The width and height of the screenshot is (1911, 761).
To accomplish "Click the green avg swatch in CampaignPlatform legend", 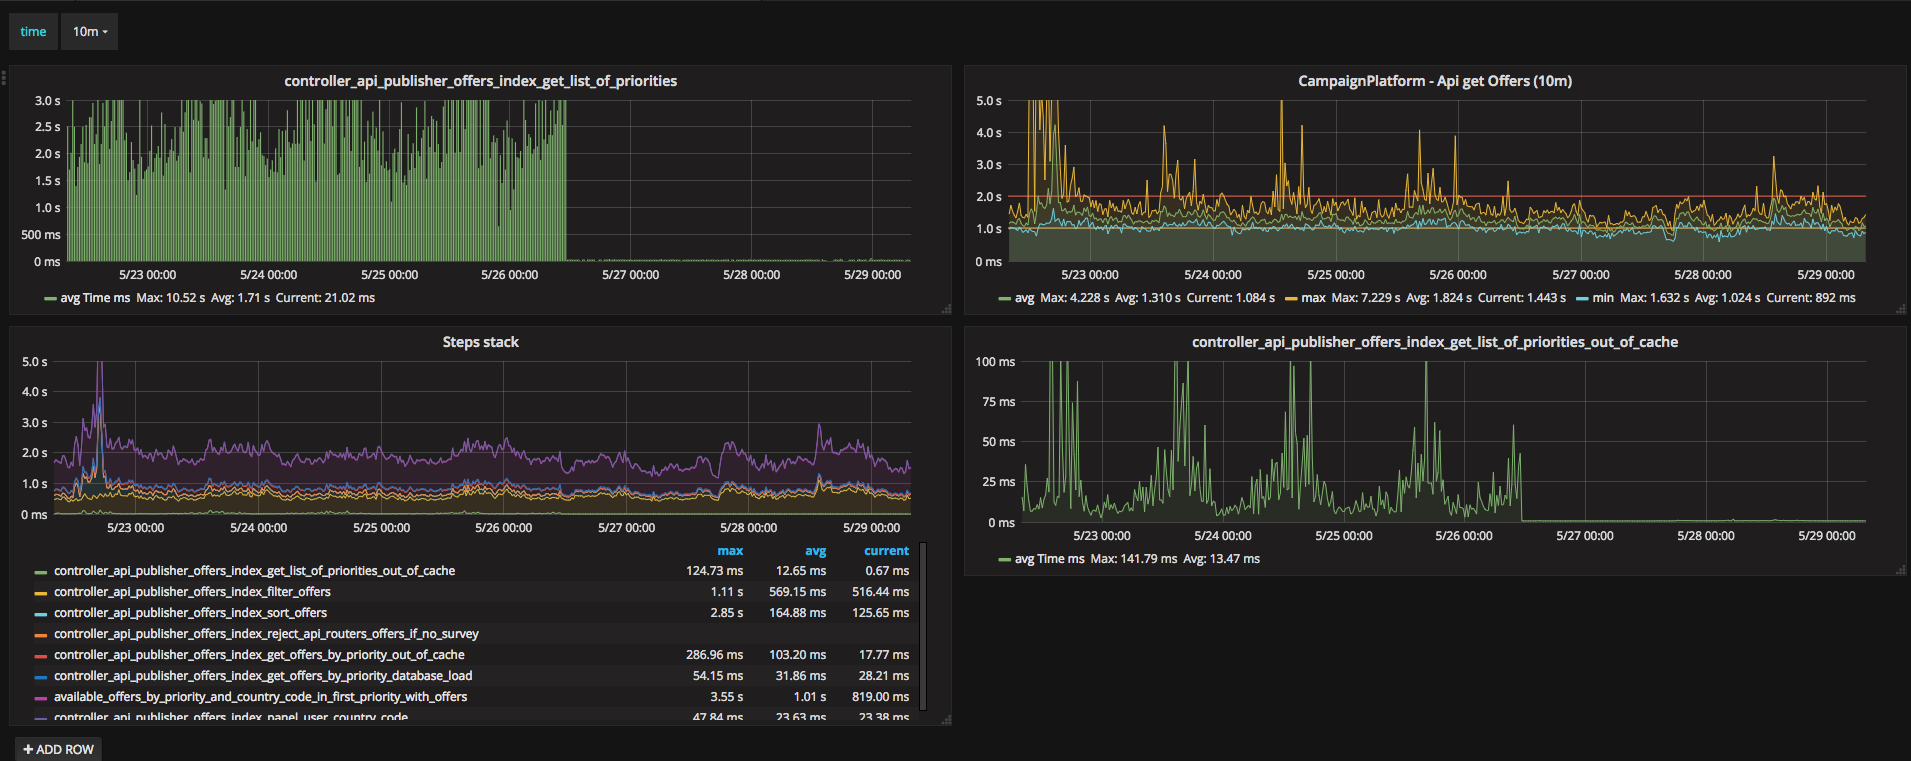I will click(x=1004, y=299).
